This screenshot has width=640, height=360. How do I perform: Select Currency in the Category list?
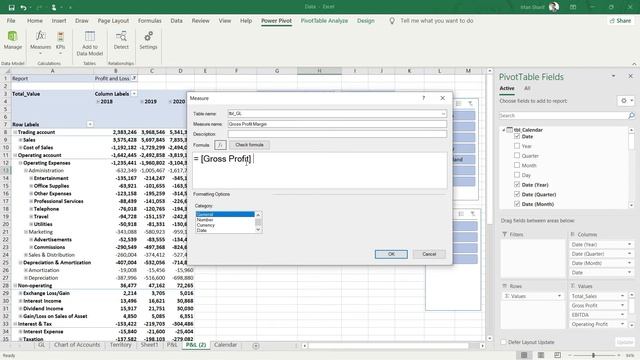[225, 225]
